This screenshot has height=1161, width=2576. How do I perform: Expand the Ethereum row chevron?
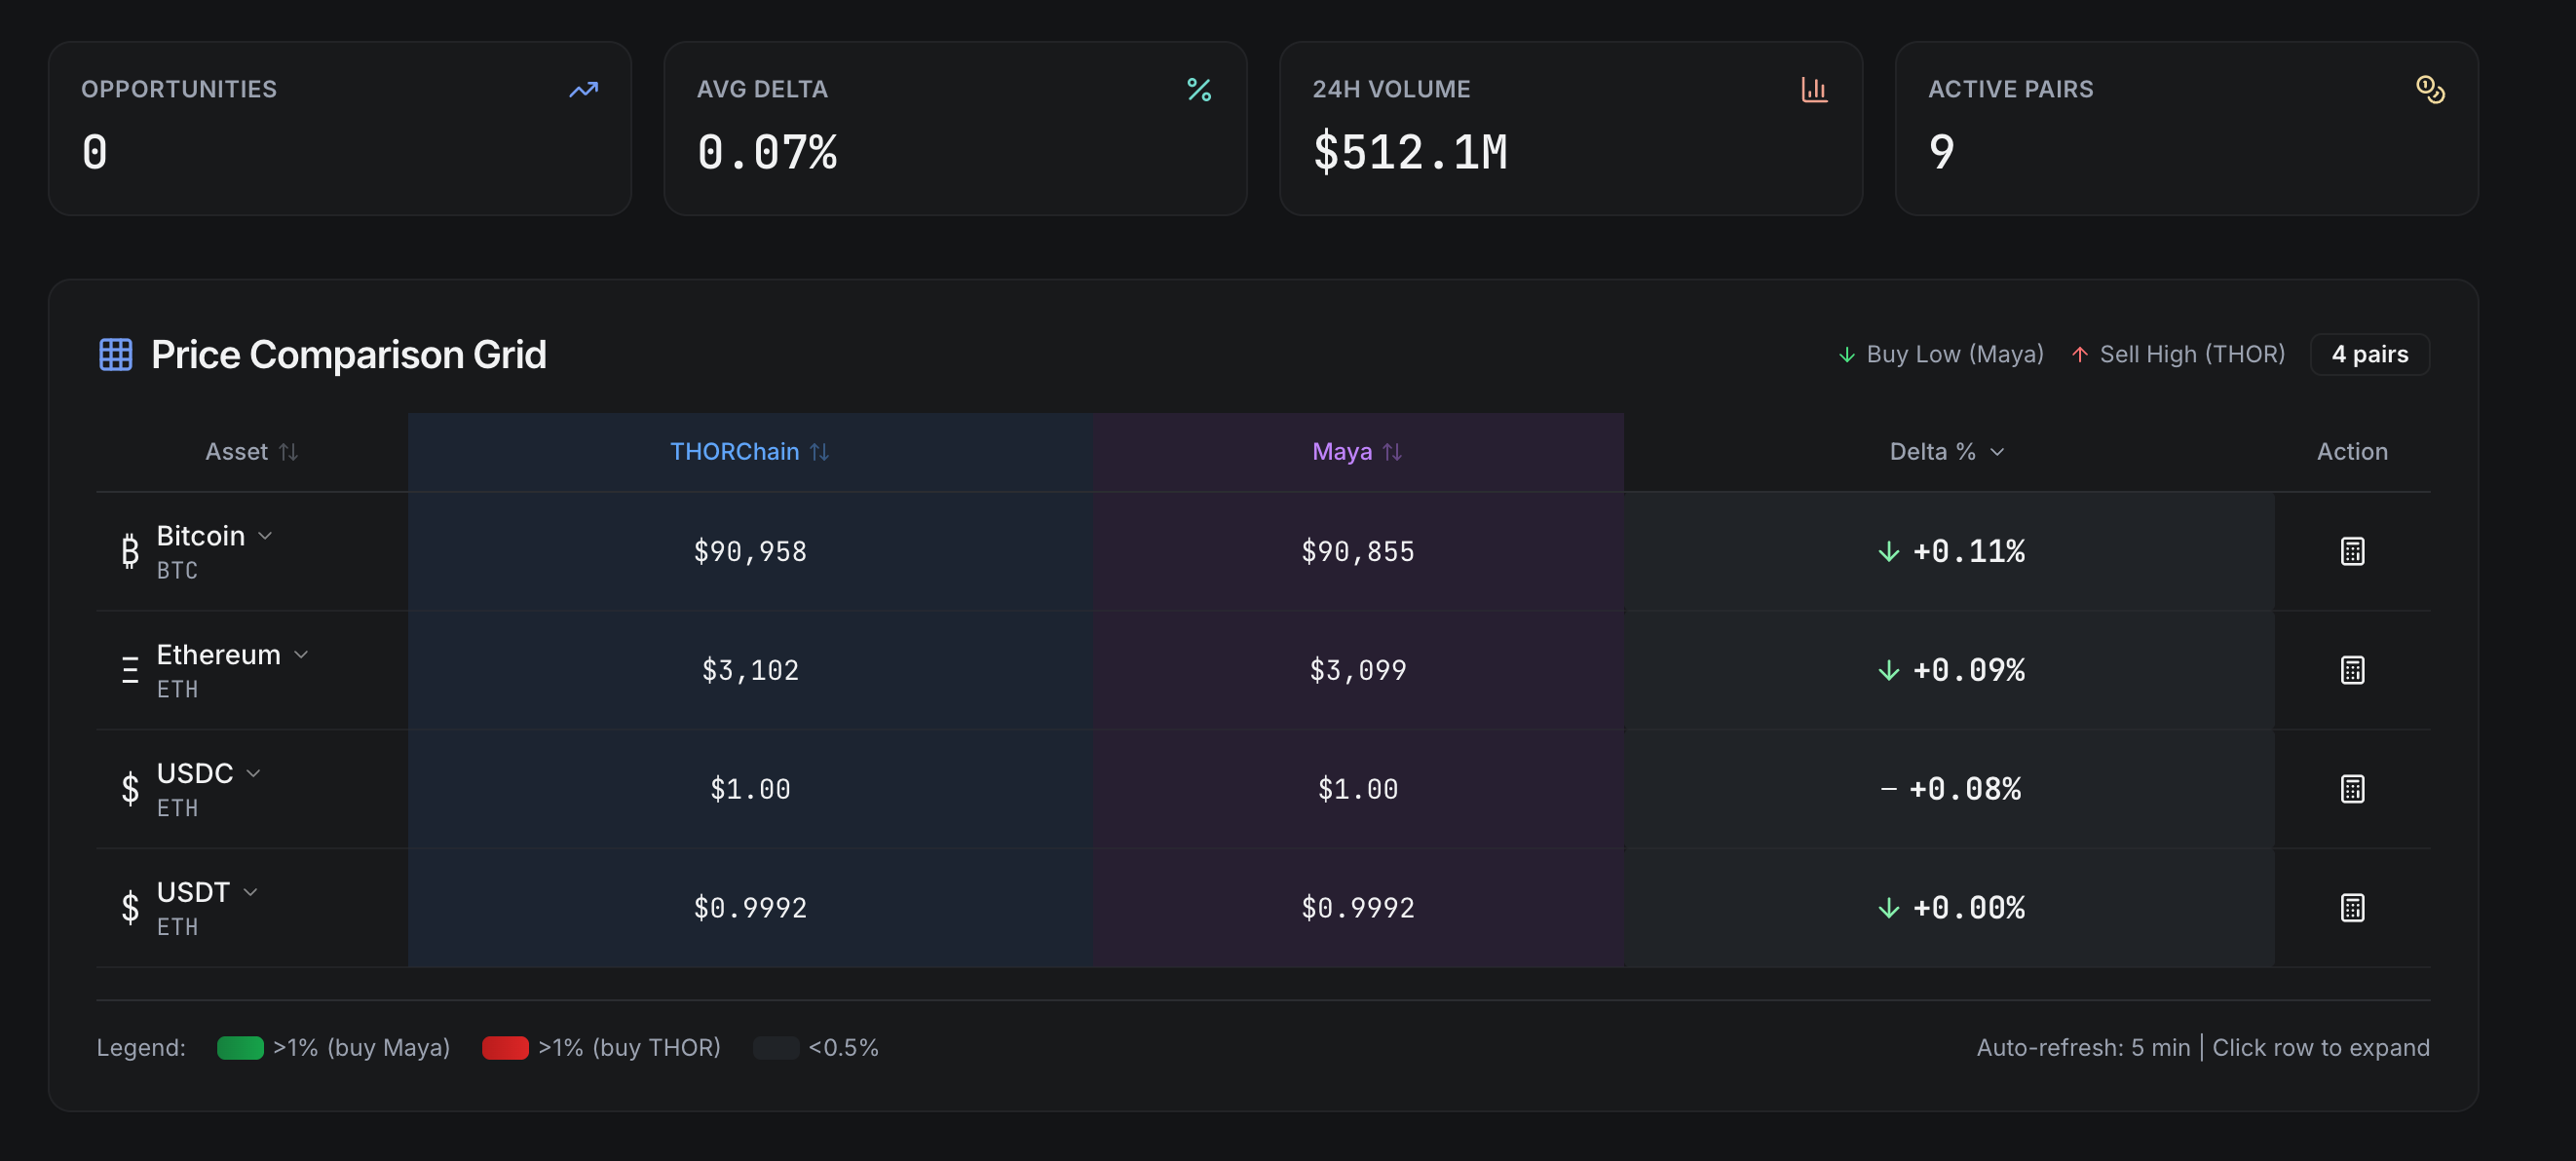coord(301,655)
